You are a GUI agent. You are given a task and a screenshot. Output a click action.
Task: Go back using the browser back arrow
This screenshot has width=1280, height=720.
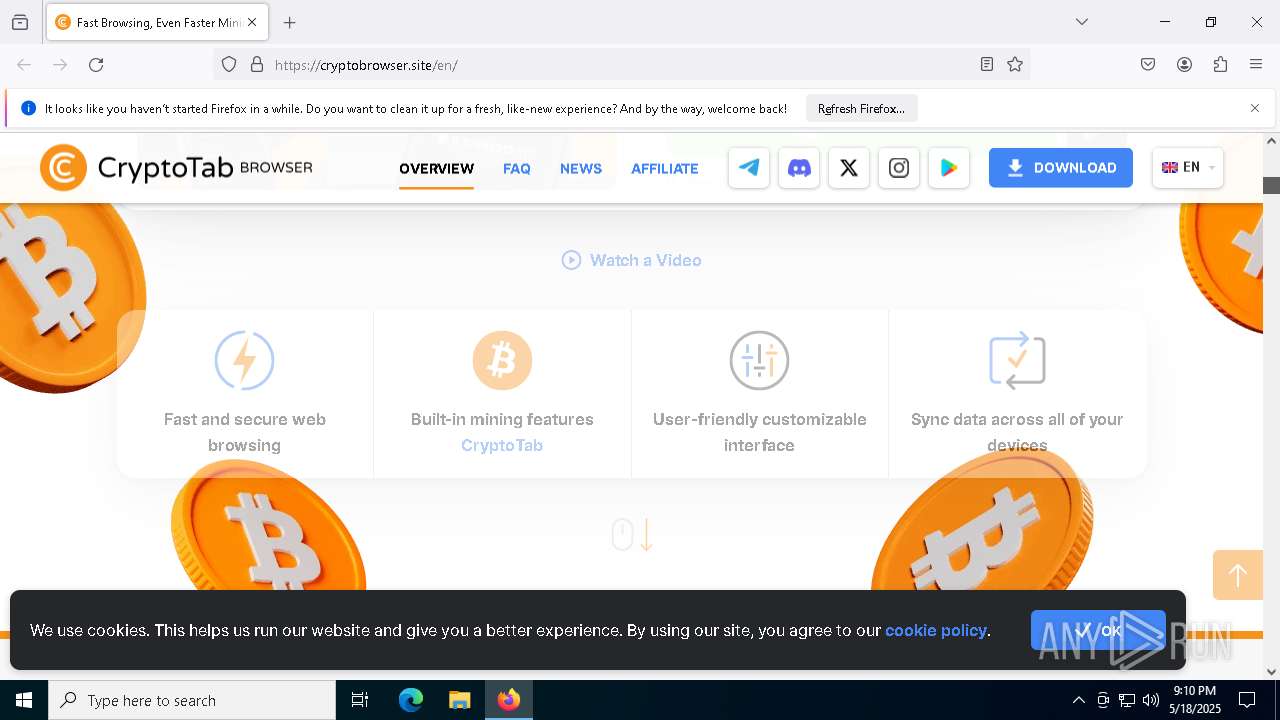[24, 65]
